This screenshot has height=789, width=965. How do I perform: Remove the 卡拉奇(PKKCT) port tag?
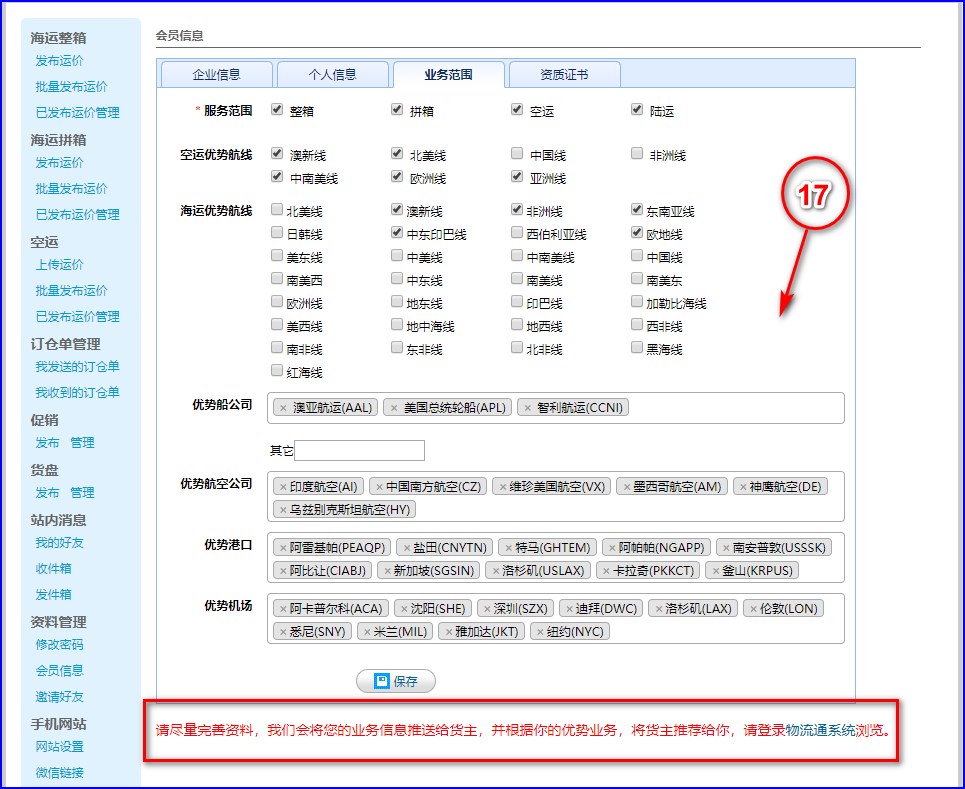pyautogui.click(x=606, y=571)
